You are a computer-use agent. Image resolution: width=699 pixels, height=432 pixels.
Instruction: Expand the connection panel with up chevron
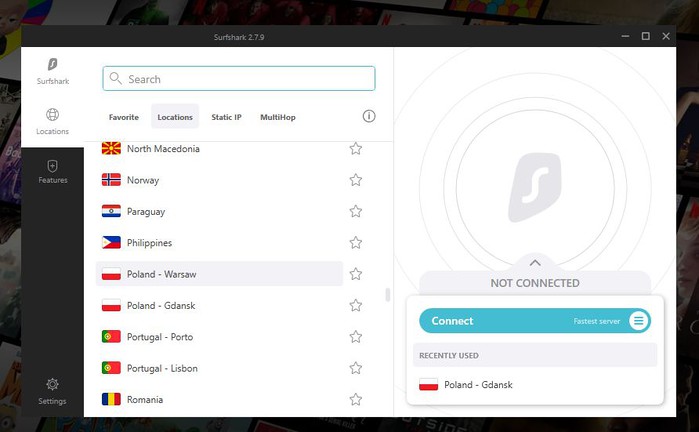click(535, 263)
